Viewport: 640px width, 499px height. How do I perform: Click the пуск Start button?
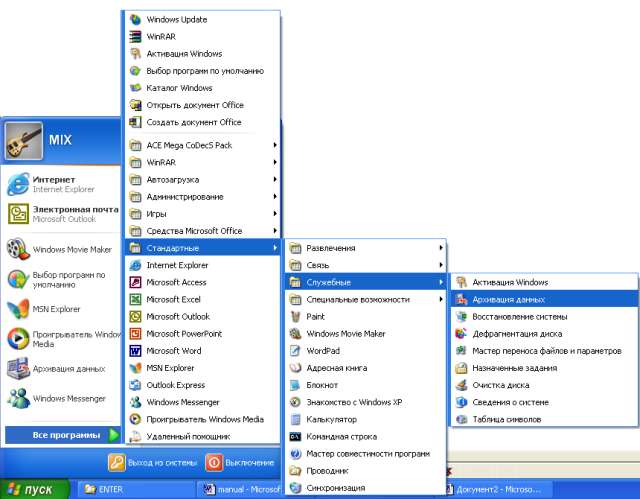point(34,489)
